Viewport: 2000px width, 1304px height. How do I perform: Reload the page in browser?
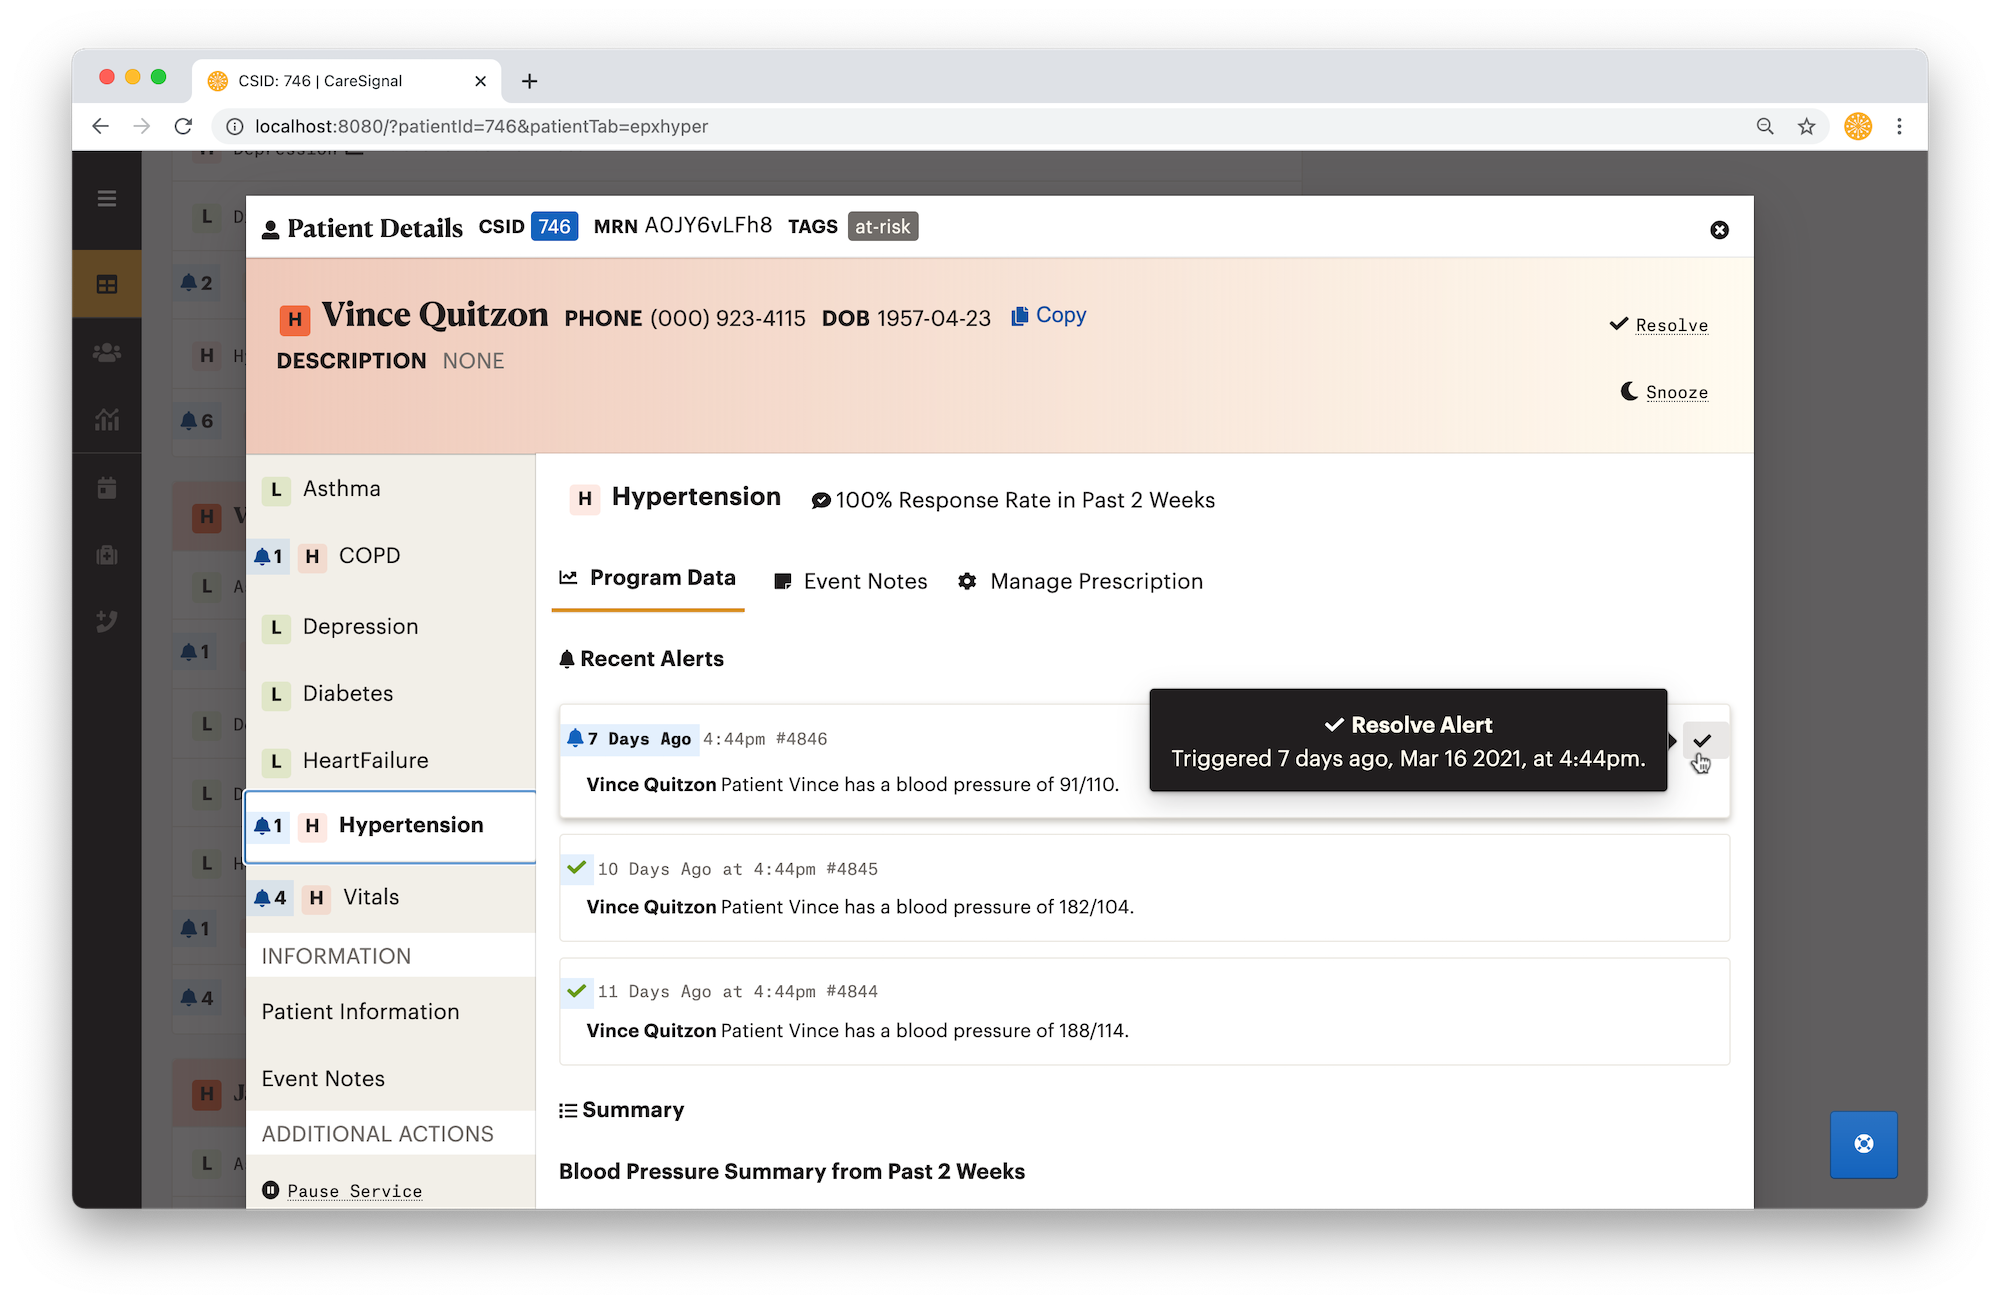tap(183, 127)
